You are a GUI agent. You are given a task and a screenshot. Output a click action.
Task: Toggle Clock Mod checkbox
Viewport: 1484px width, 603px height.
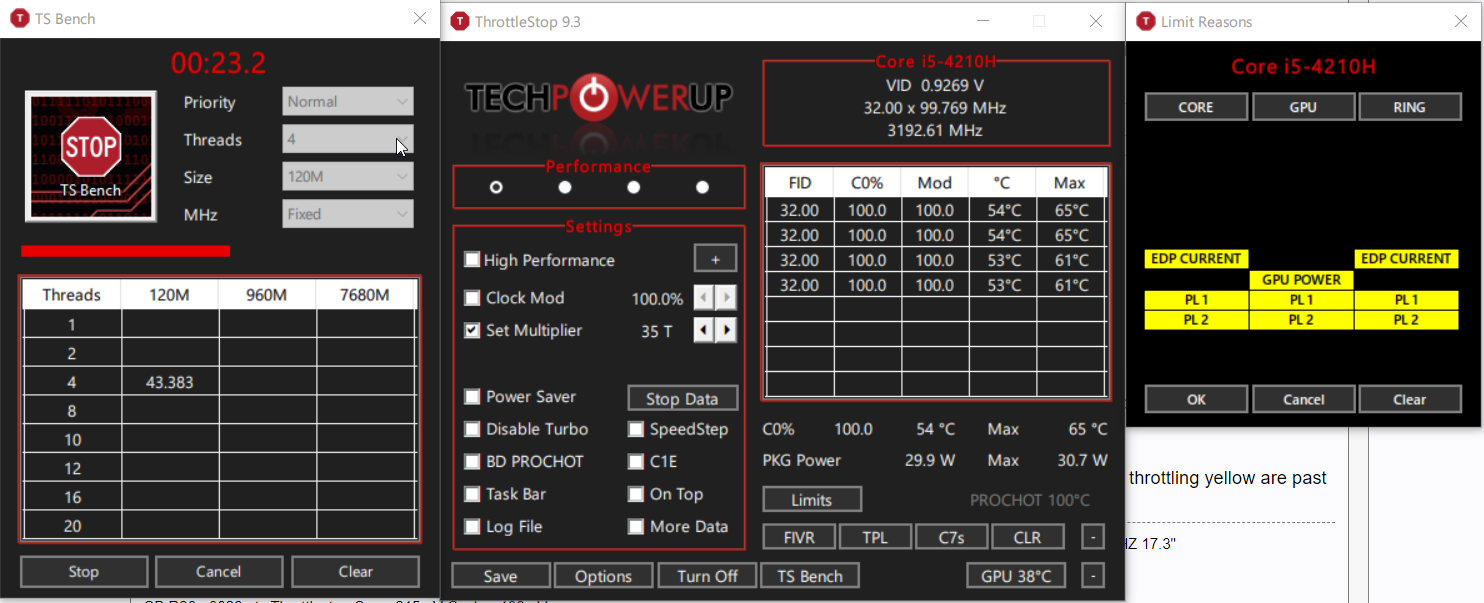(x=472, y=298)
